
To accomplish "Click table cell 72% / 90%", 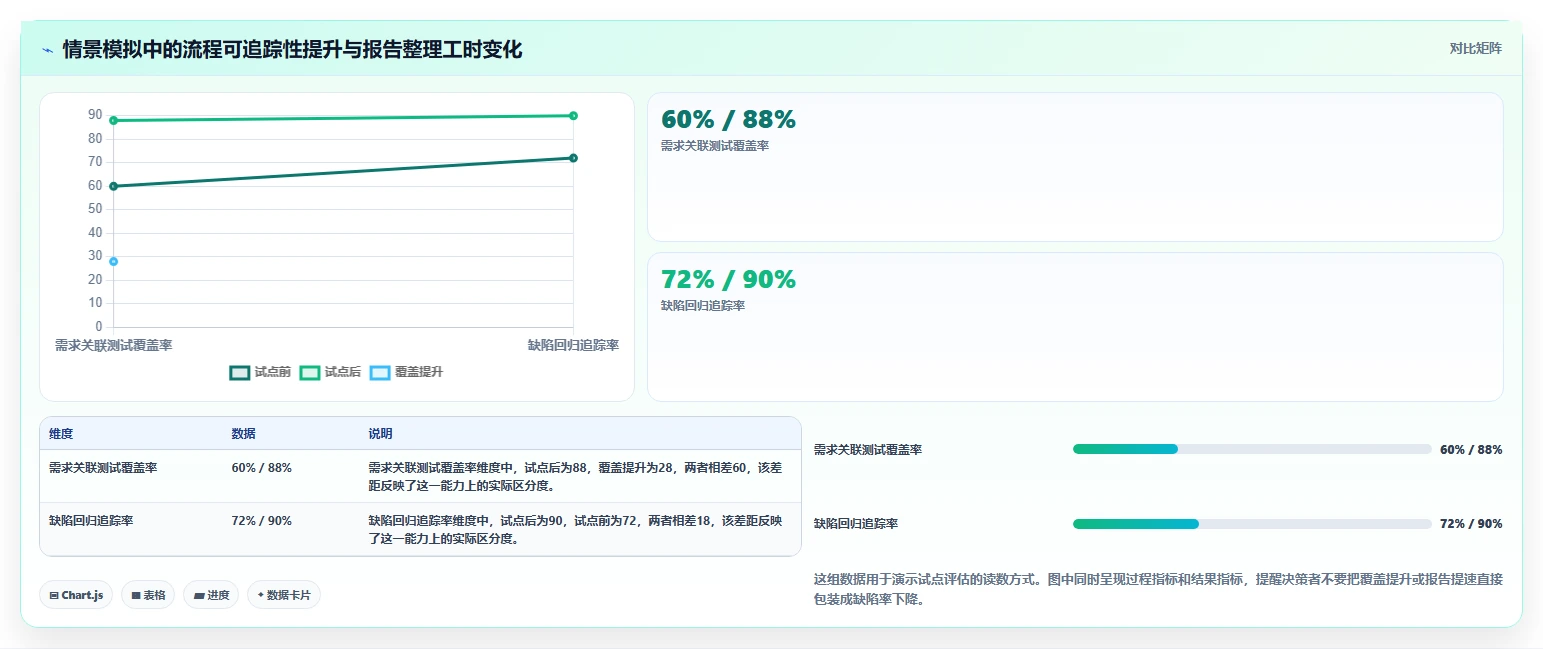I will pos(262,520).
